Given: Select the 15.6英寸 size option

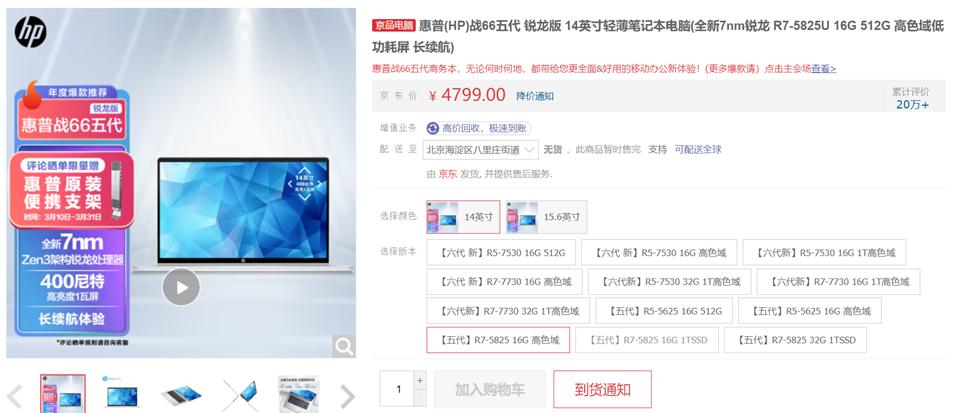Looking at the screenshot, I should point(546,217).
